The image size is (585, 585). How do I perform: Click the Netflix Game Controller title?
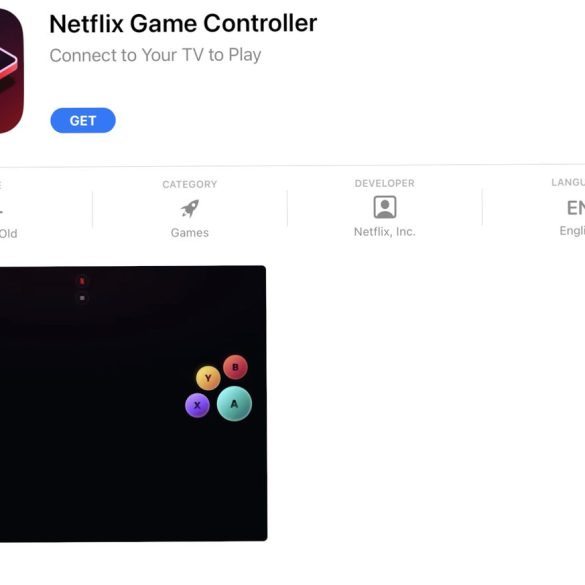(183, 24)
